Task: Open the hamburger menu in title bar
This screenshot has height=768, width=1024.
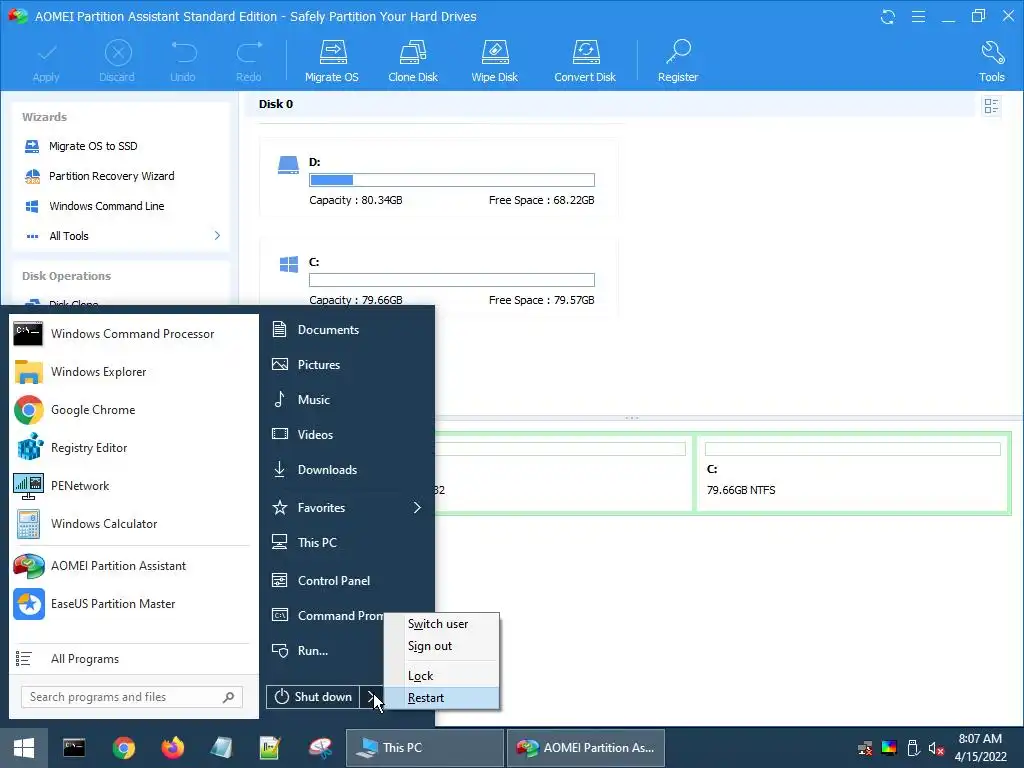Action: point(918,16)
